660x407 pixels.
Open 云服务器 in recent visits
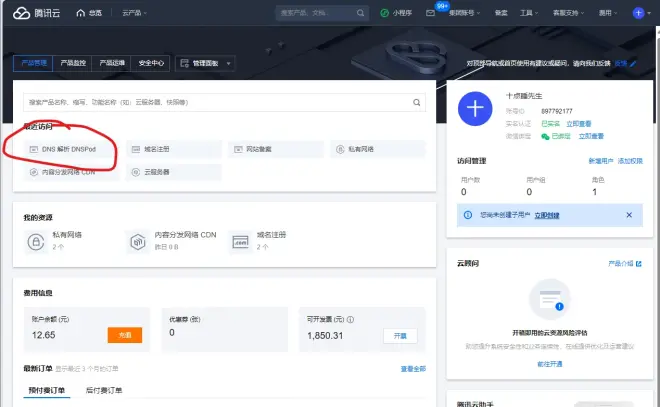tap(173, 172)
